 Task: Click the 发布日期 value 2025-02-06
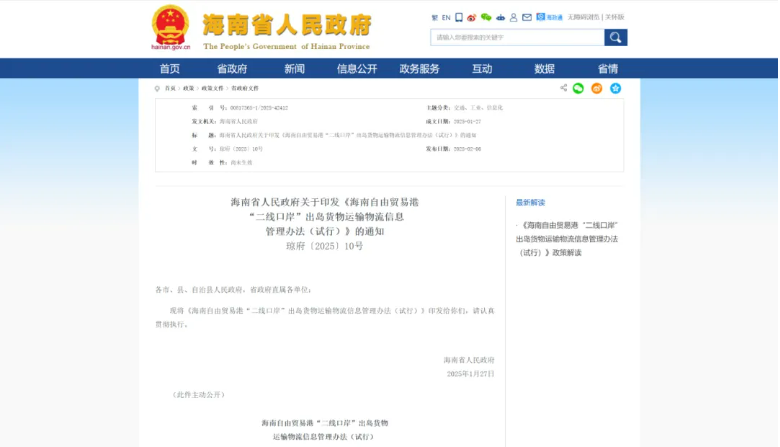click(x=467, y=149)
